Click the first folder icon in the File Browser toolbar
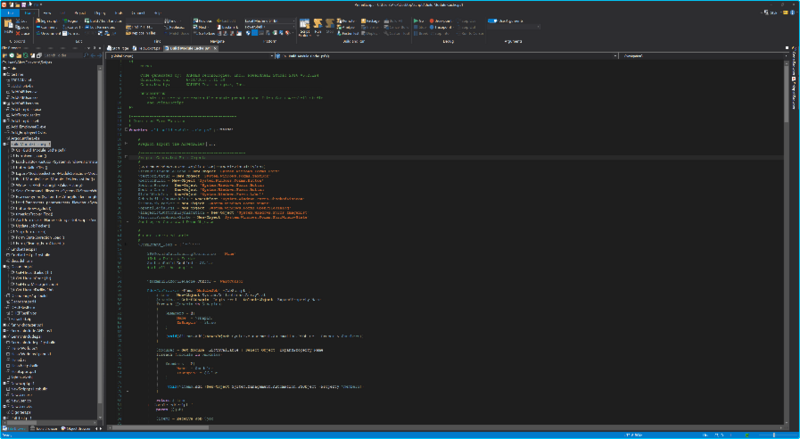Image resolution: width=800 pixels, height=439 pixels. click(x=5, y=55)
